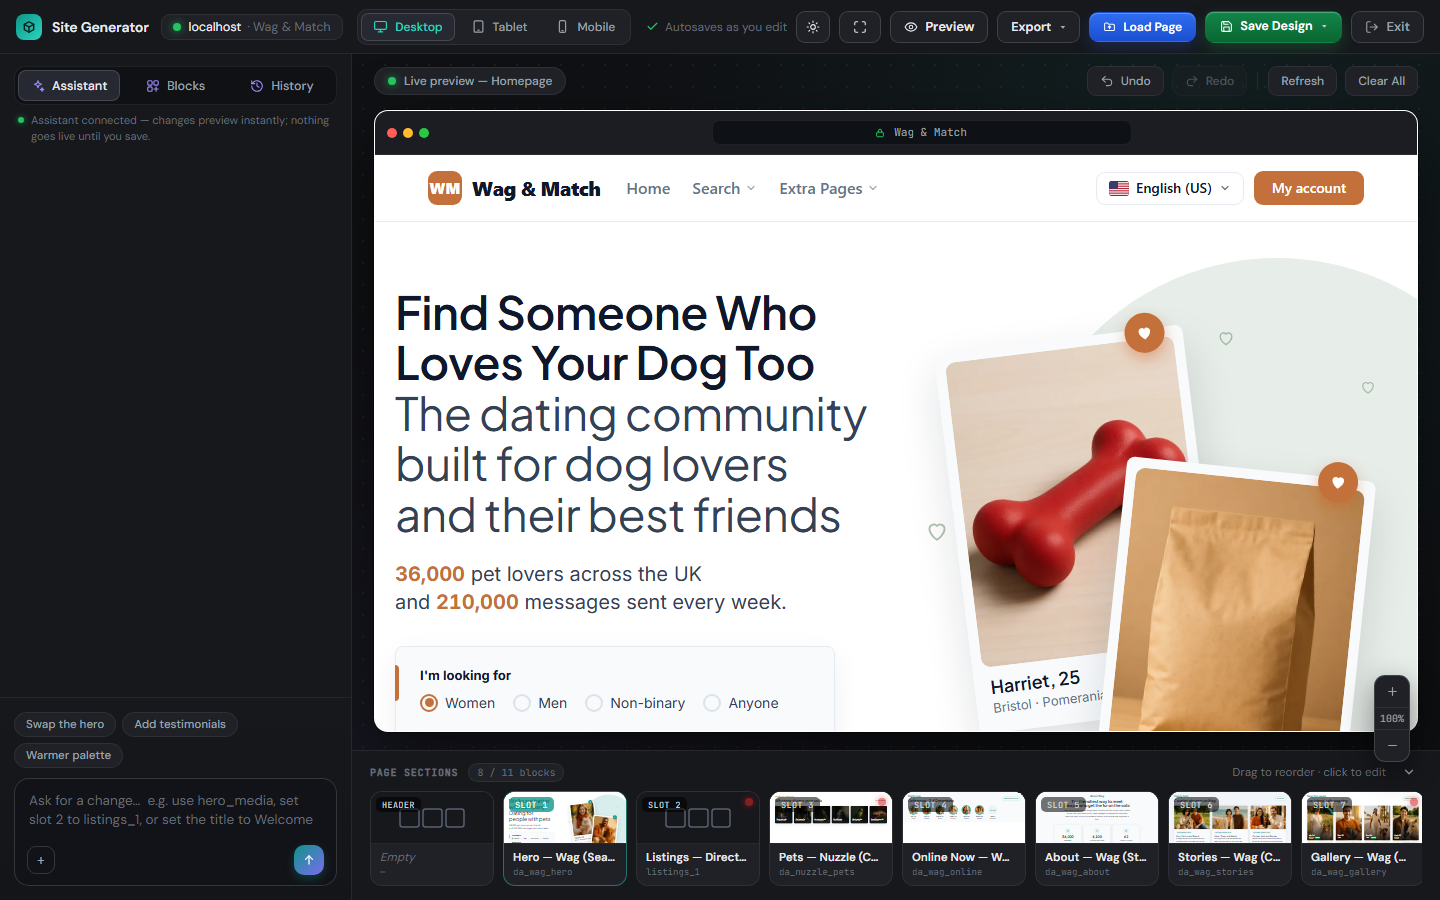Select the Men radio option
This screenshot has height=900, width=1440.
click(522, 703)
